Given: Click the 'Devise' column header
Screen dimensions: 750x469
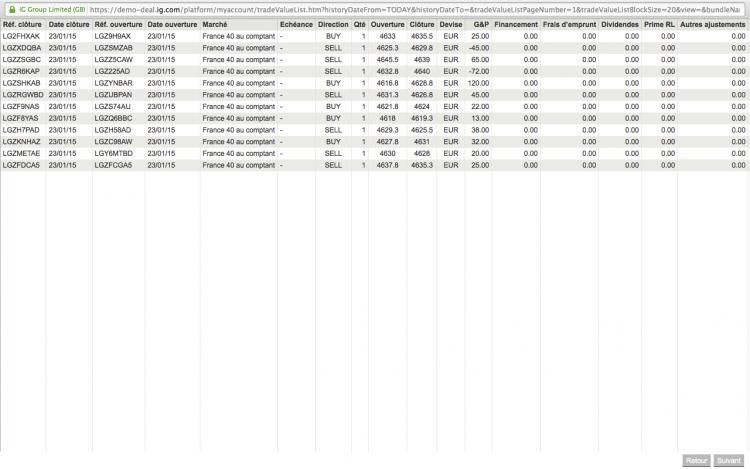Looking at the screenshot, I should (451, 24).
